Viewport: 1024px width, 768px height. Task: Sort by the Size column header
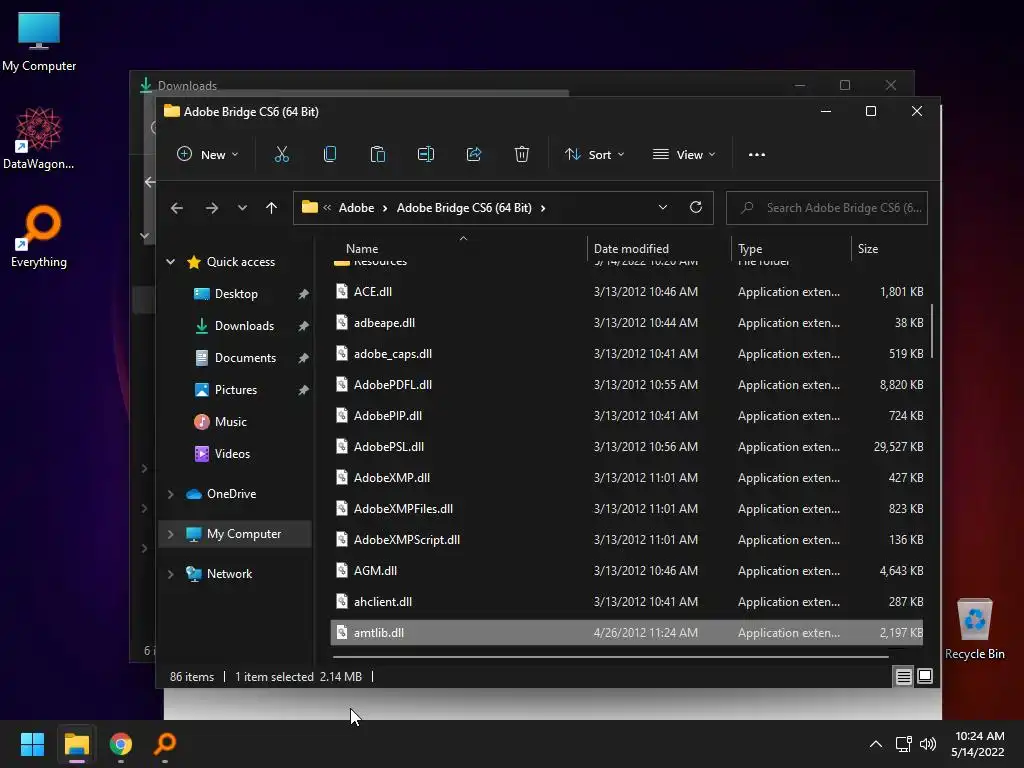pyautogui.click(x=867, y=249)
